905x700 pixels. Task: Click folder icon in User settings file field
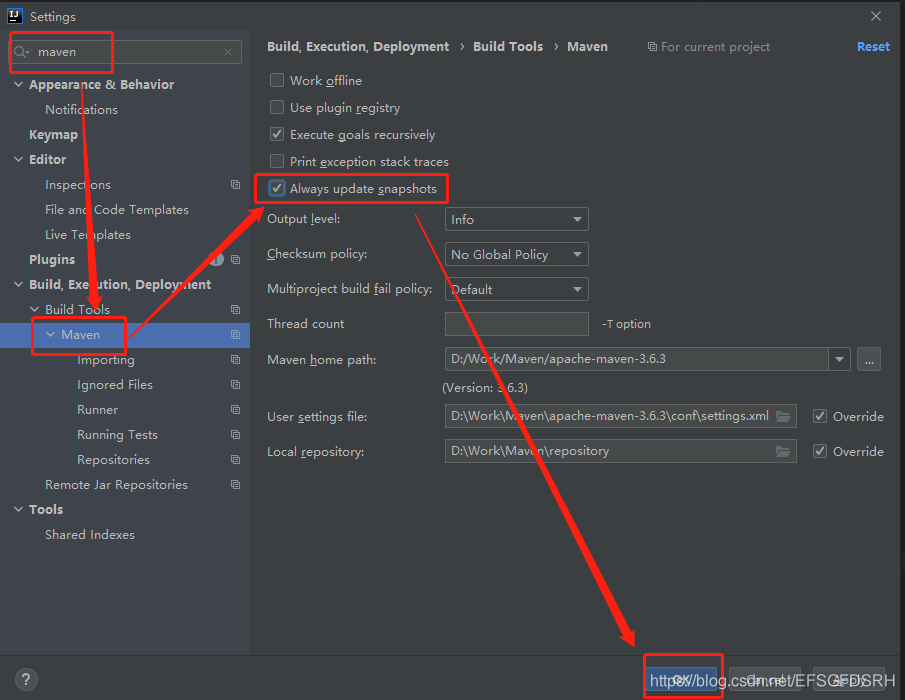pyautogui.click(x=783, y=416)
